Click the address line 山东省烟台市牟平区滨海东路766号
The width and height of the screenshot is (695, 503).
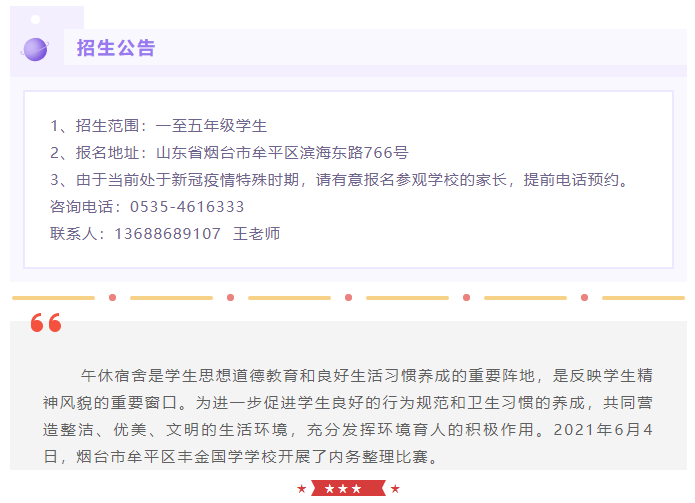282,153
